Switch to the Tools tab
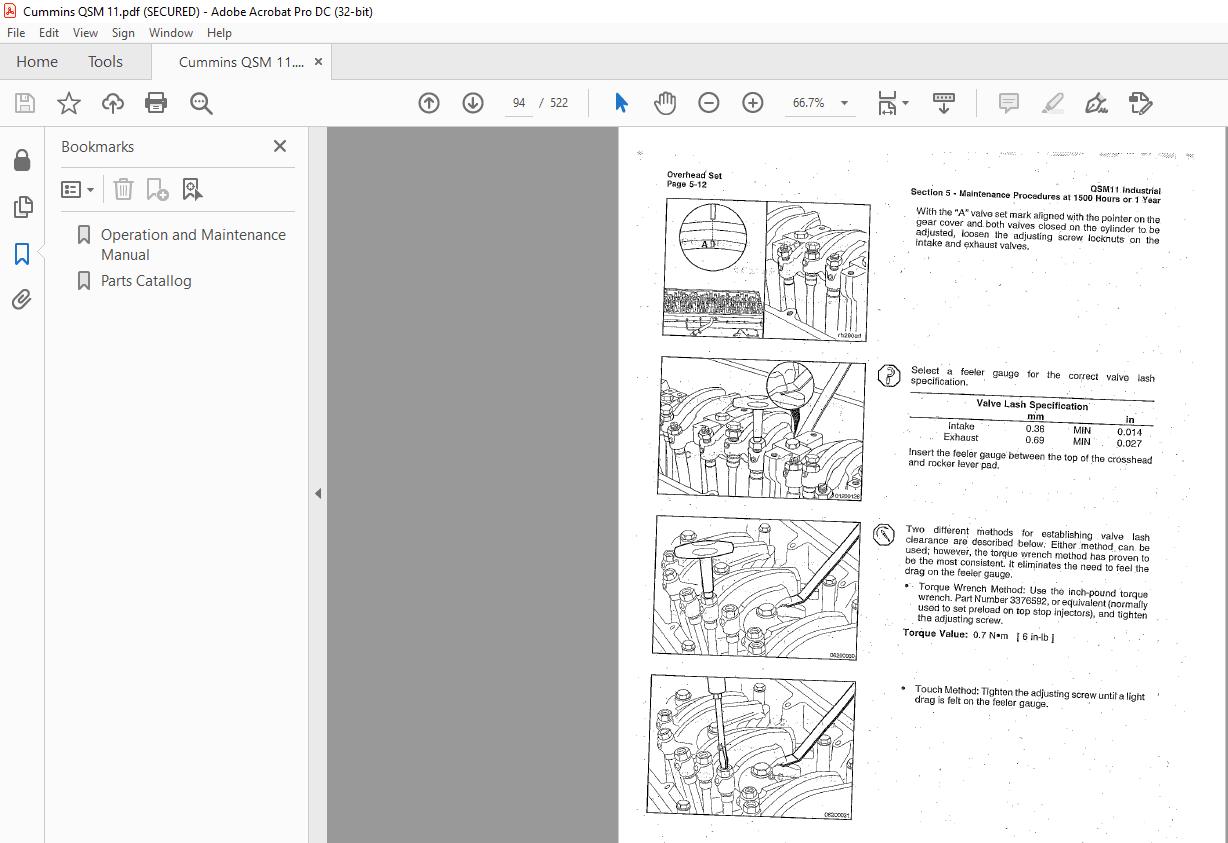The width and height of the screenshot is (1228, 843). coord(105,61)
